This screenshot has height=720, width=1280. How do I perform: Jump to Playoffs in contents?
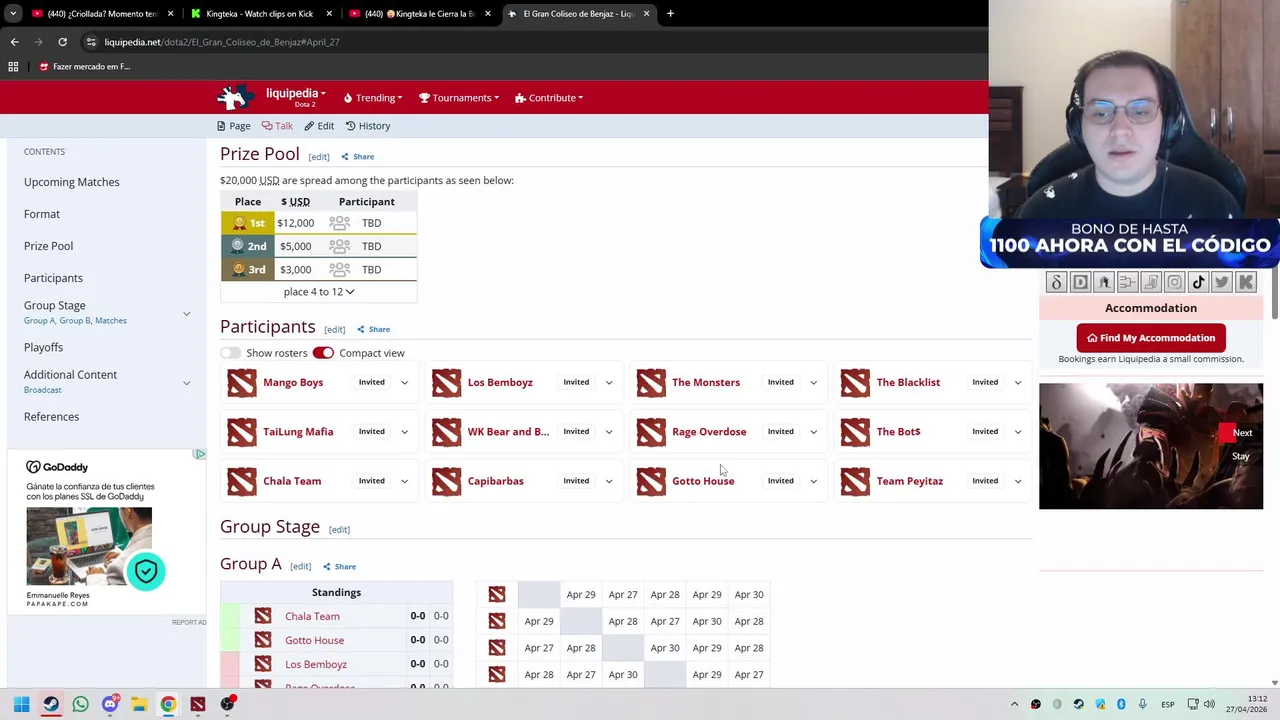coord(43,347)
